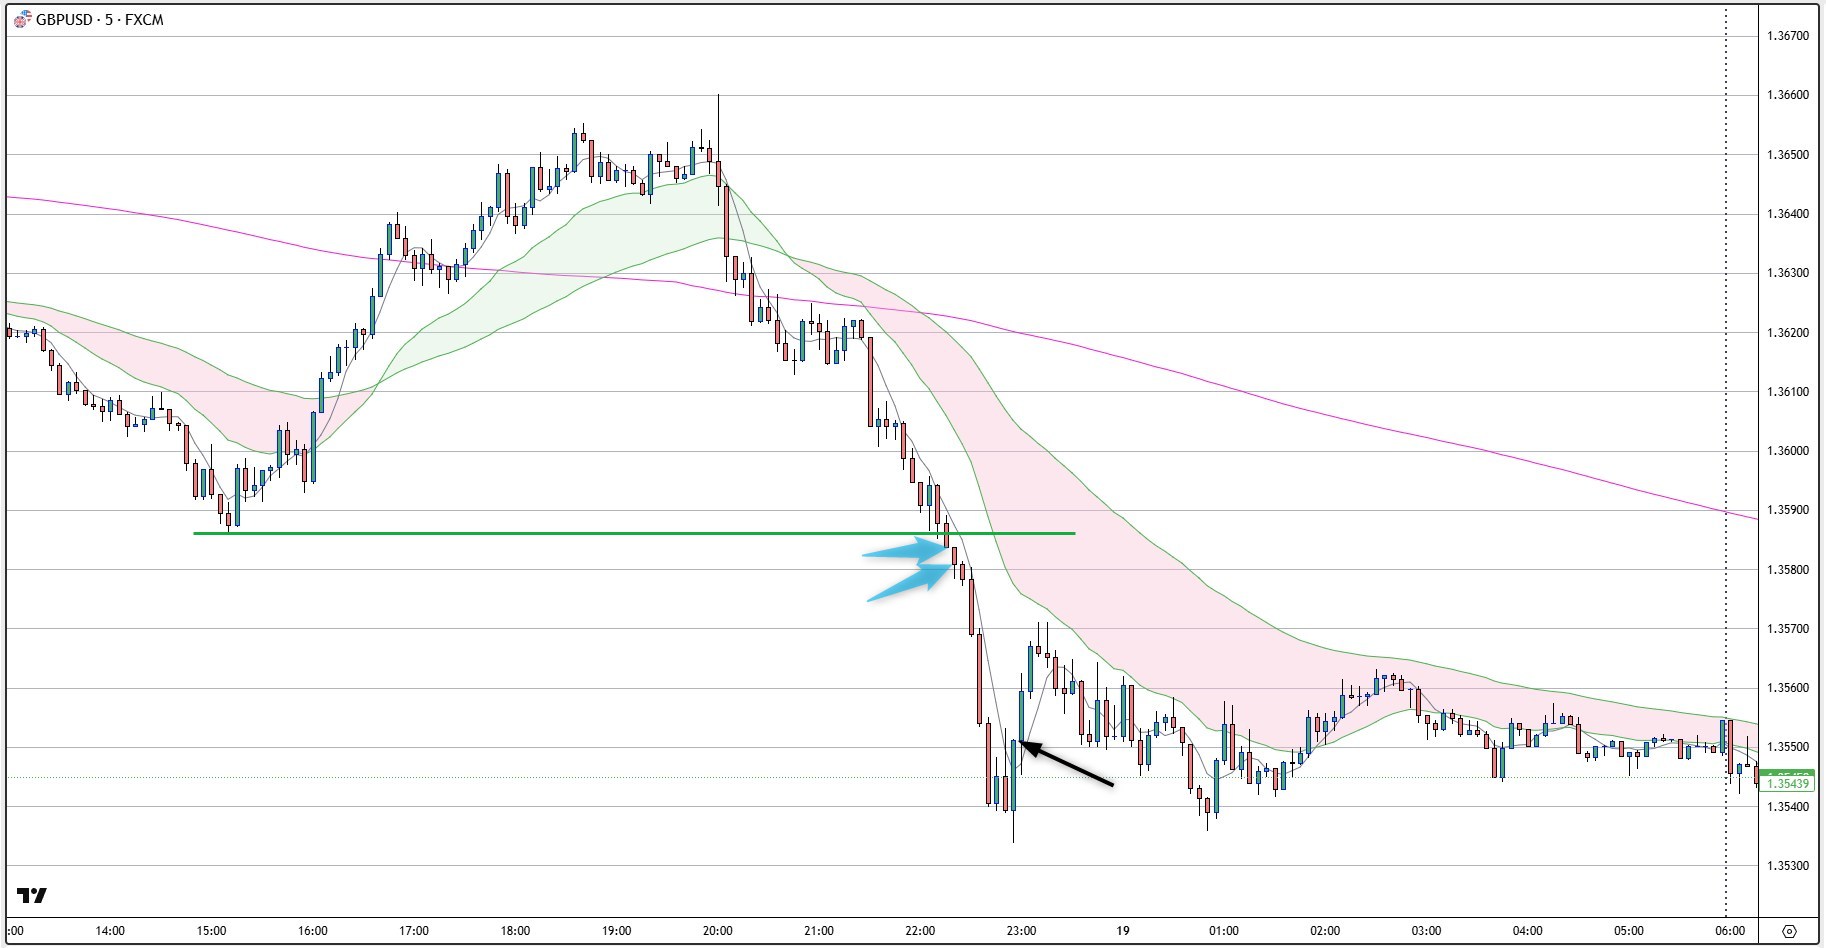Click the date marker 19 on time axis
The width and height of the screenshot is (1826, 948).
(x=1123, y=931)
